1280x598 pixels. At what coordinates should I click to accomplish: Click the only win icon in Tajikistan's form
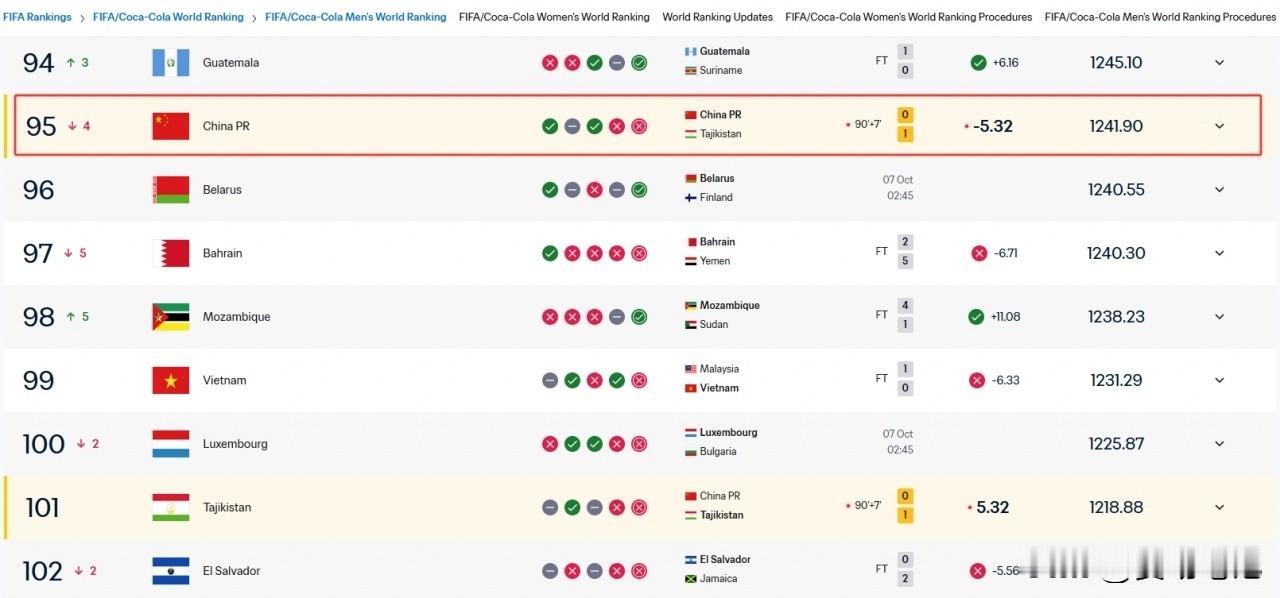572,507
